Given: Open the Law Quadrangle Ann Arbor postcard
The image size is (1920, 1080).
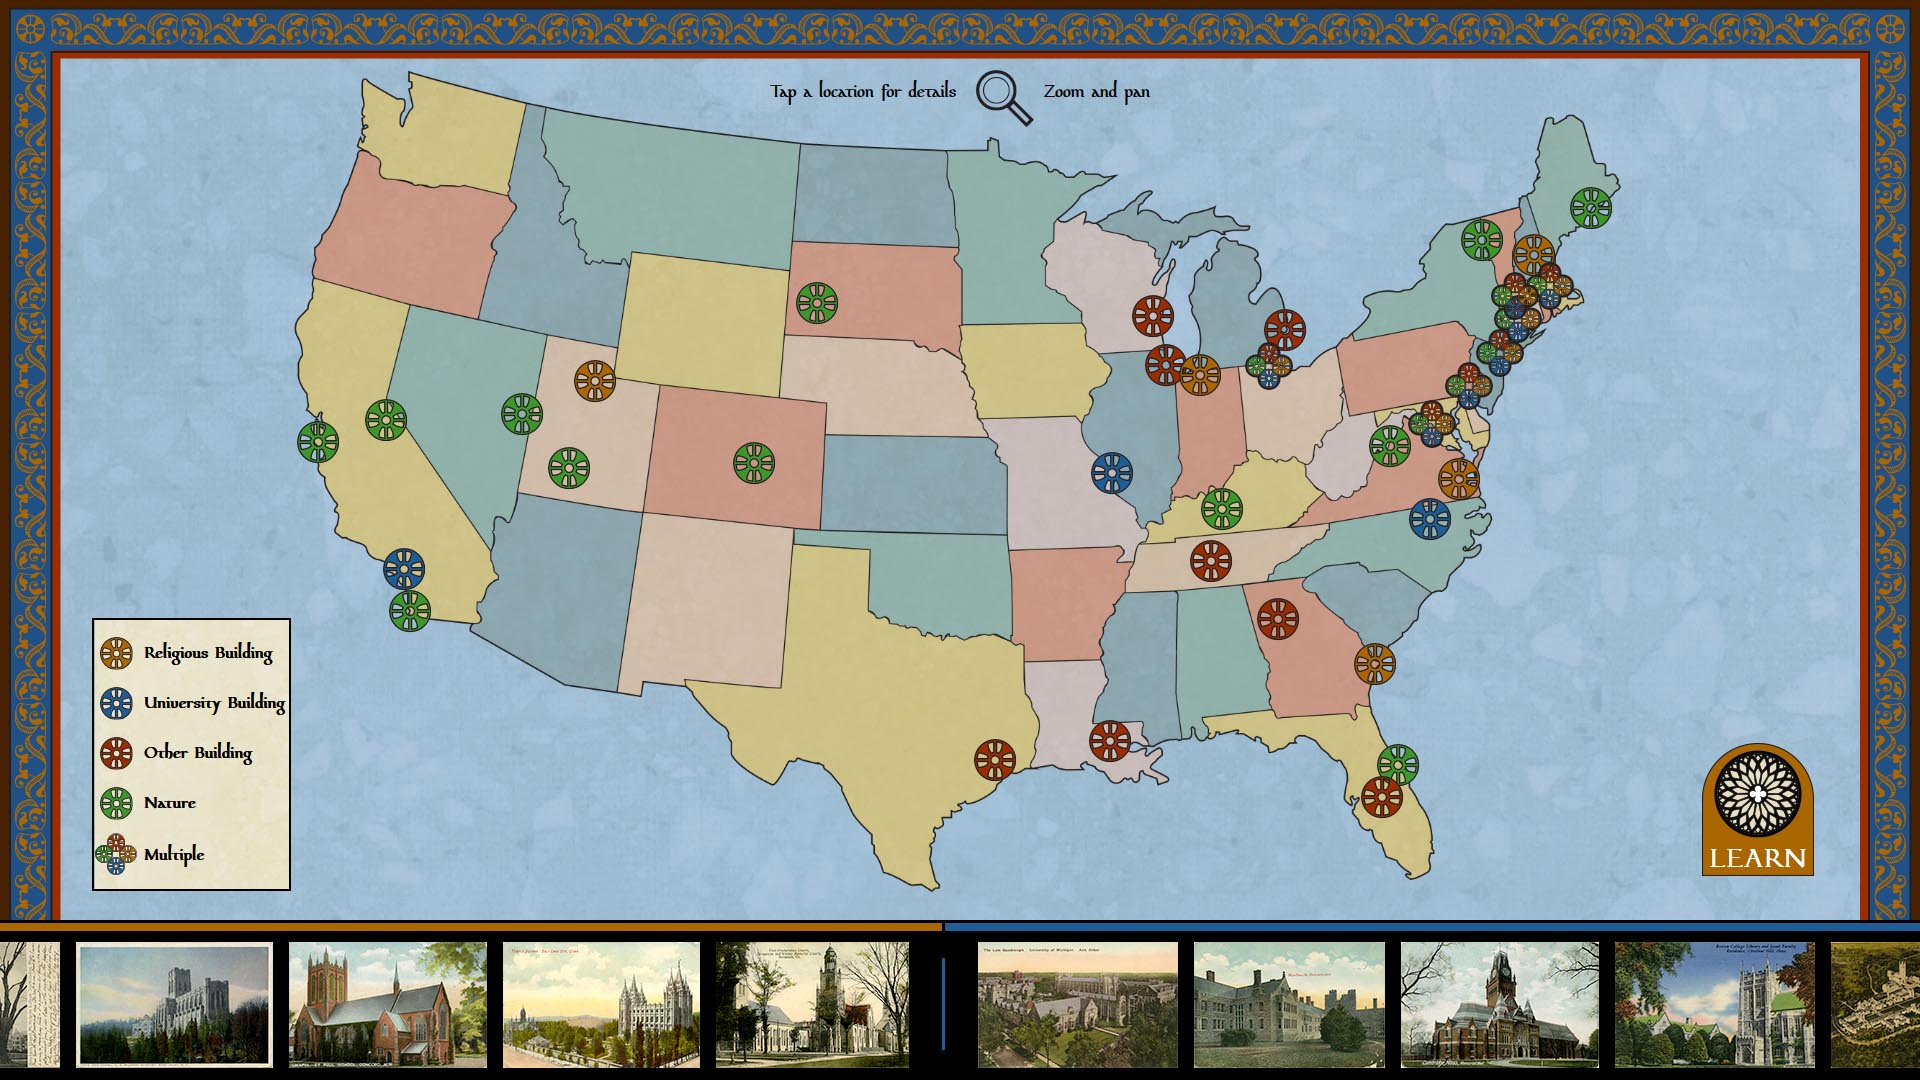Looking at the screenshot, I should [1077, 1005].
